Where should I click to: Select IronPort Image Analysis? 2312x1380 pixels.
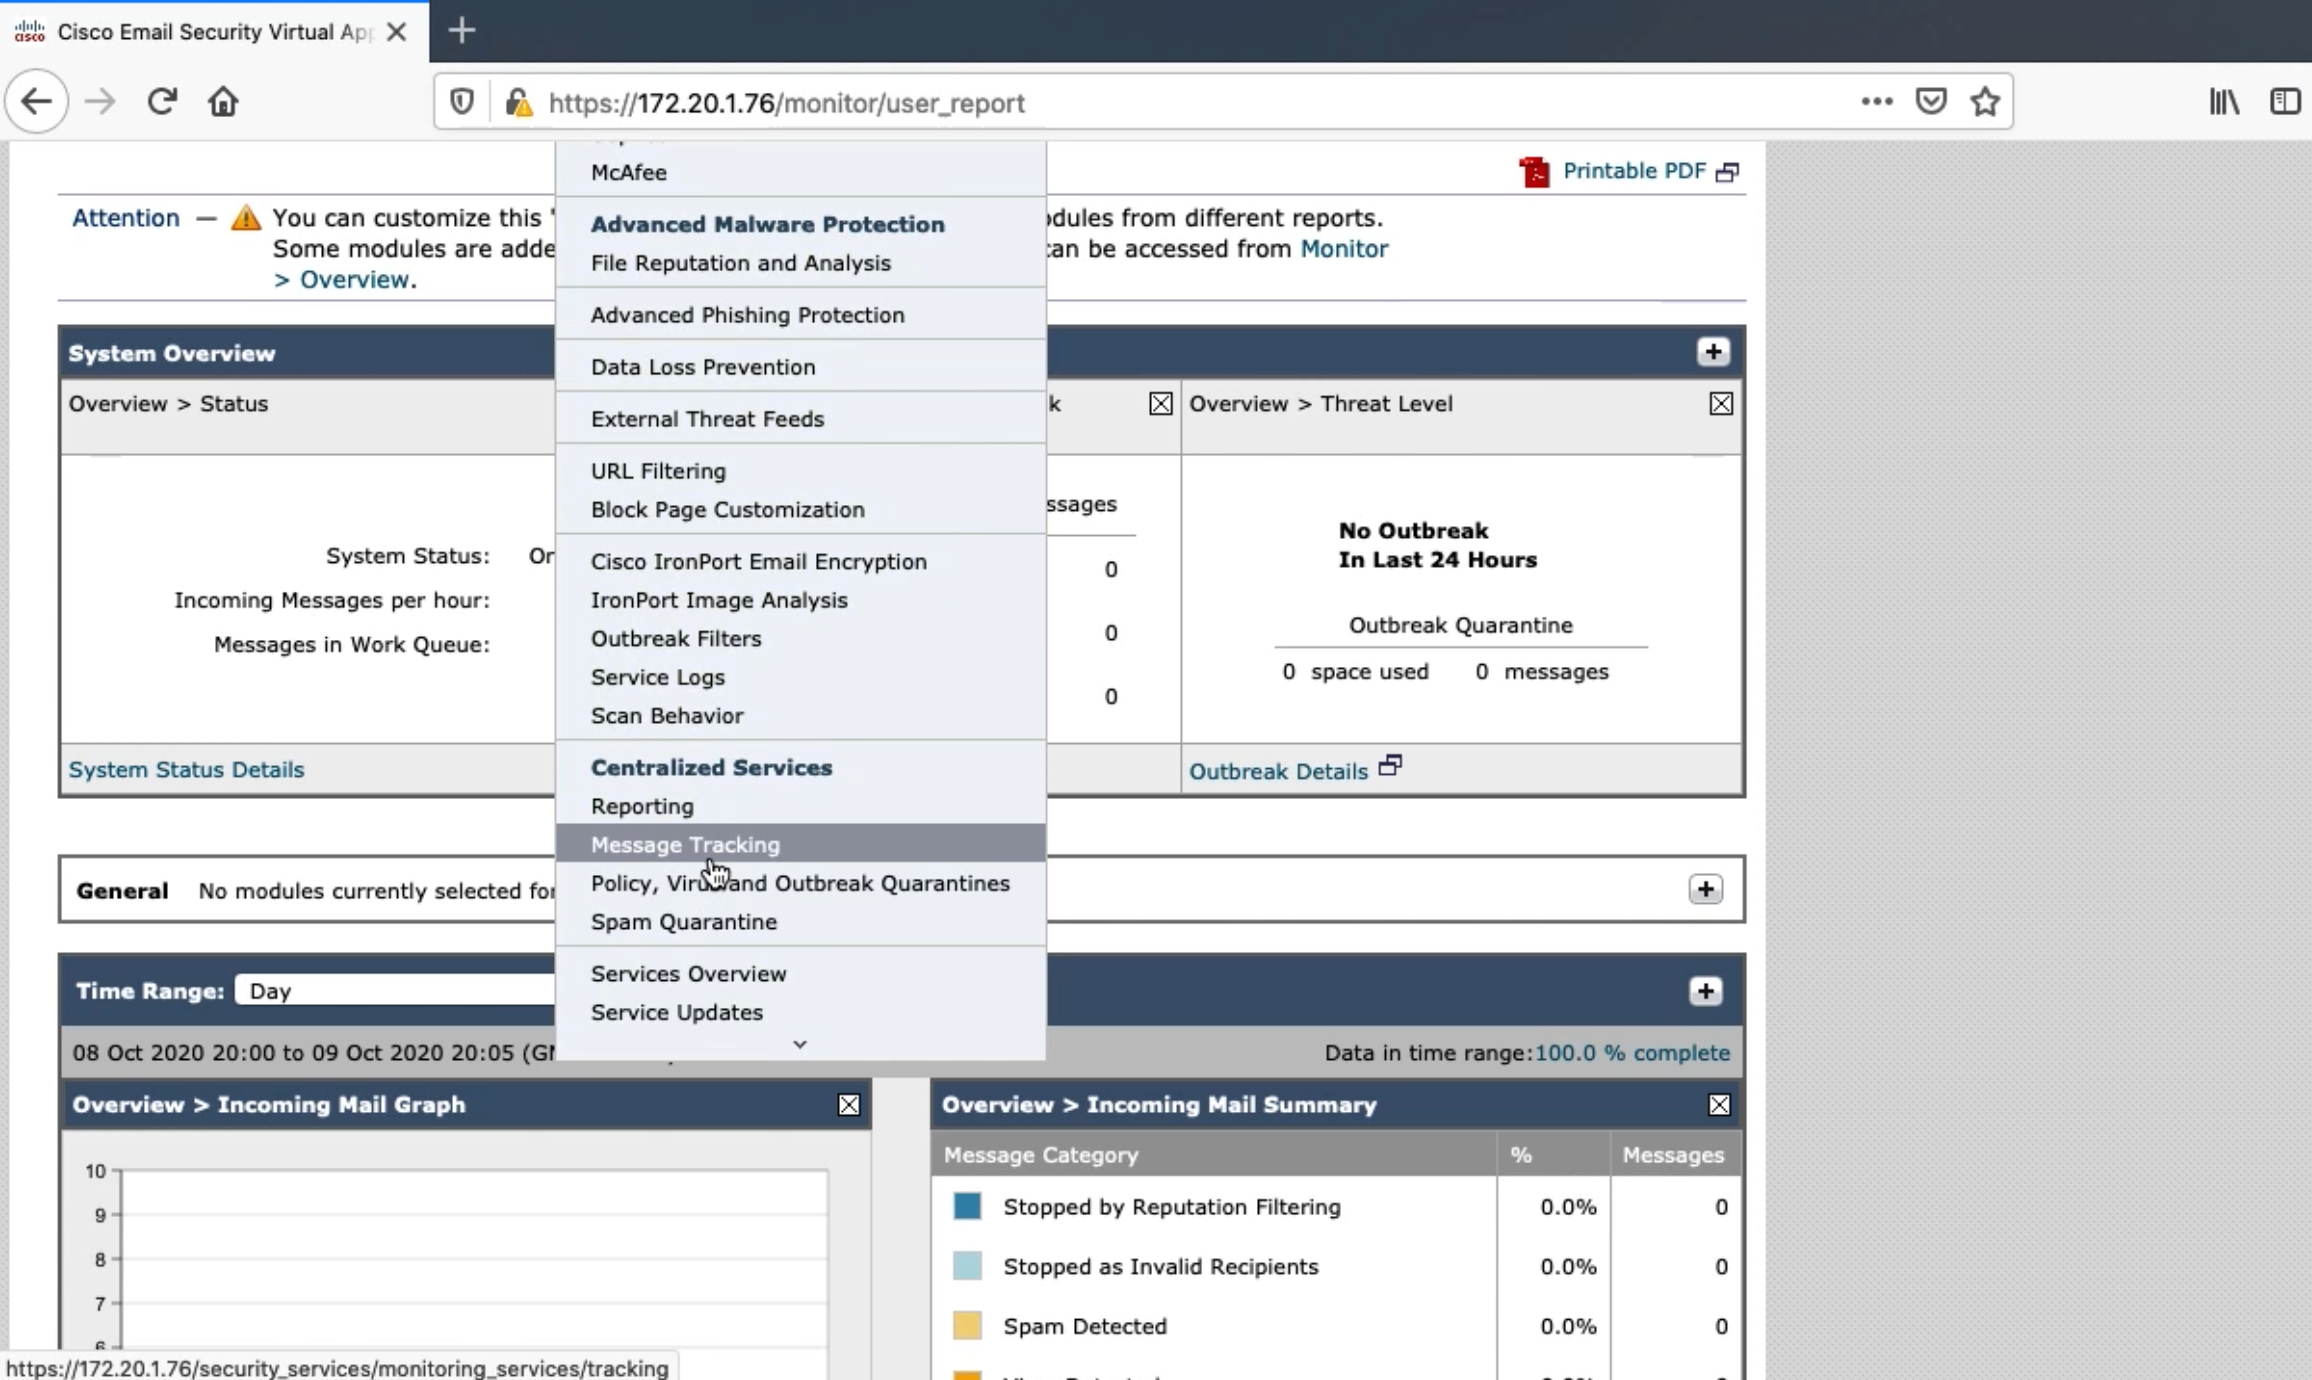point(801,600)
